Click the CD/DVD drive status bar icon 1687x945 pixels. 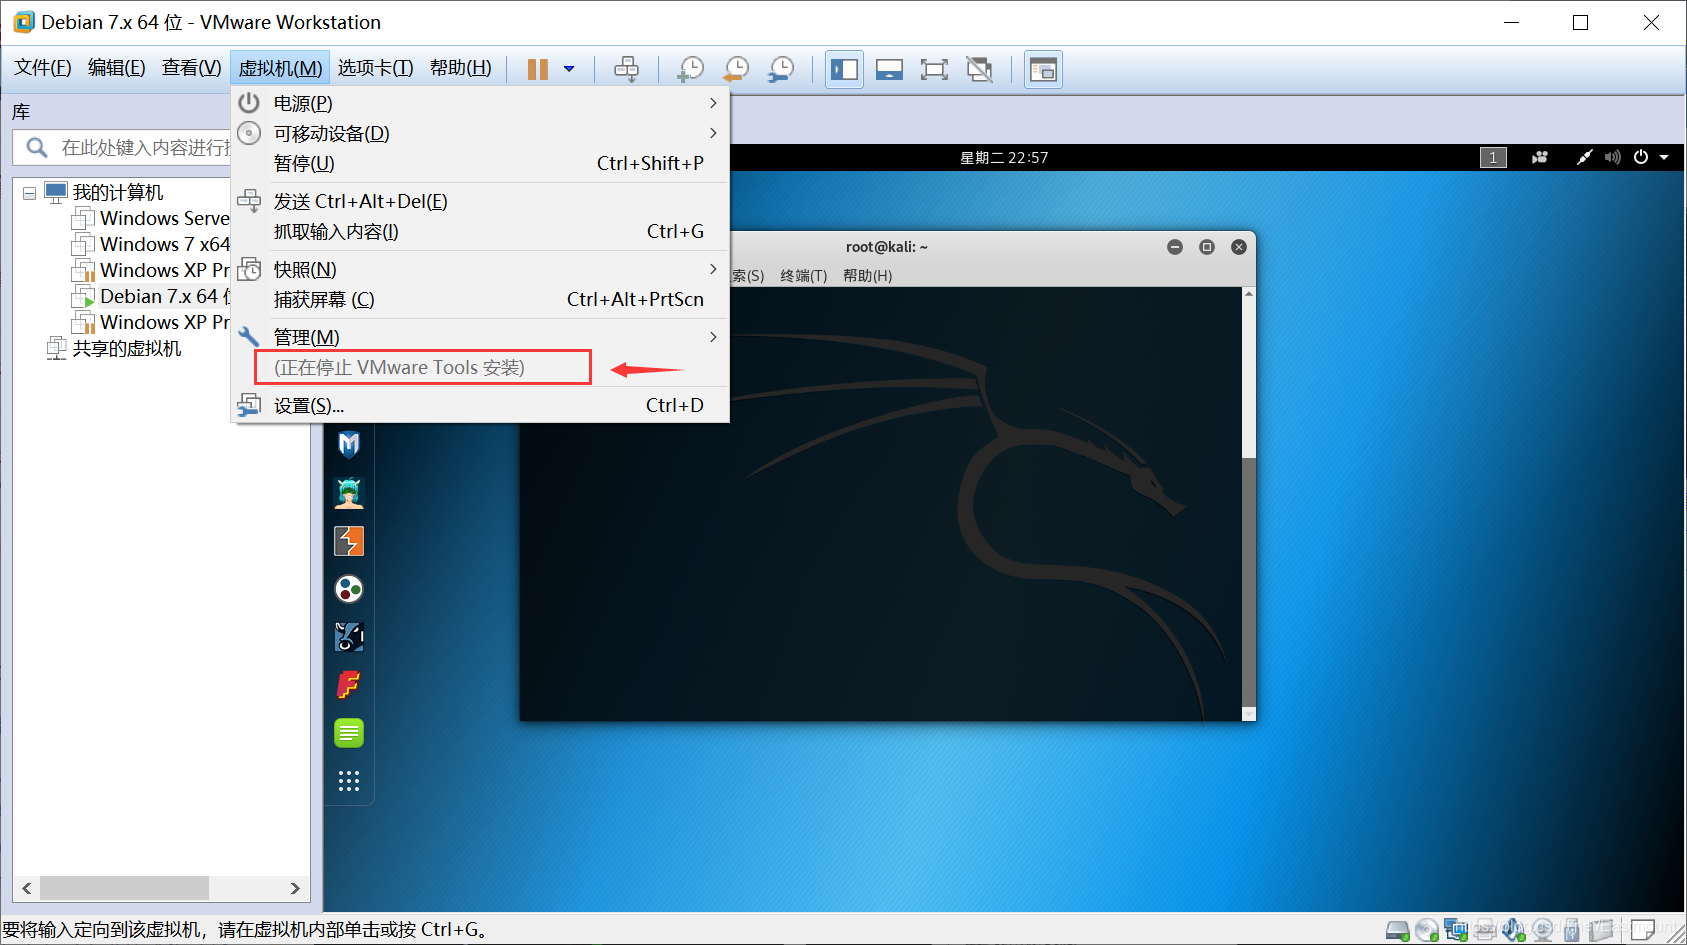[x=1427, y=930]
